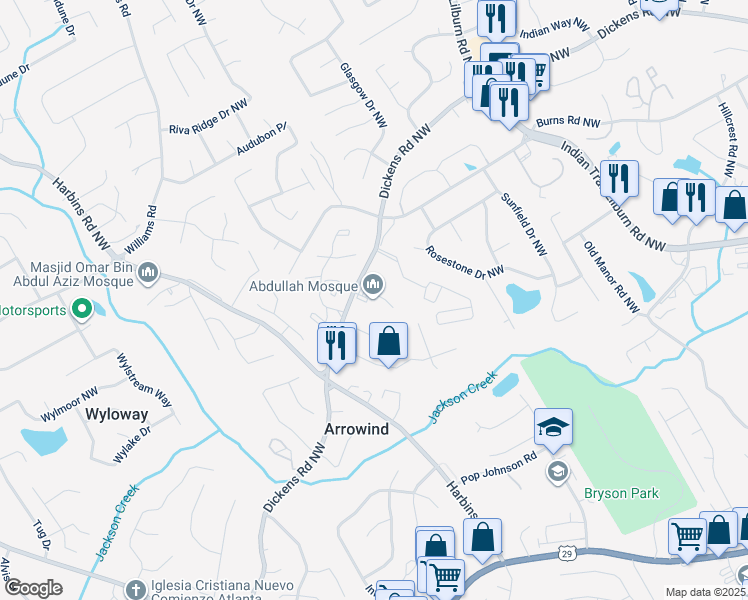Select the Masjid Omar Bin Abdul Aziz Mosque pin
The height and width of the screenshot is (600, 748).
(148, 273)
